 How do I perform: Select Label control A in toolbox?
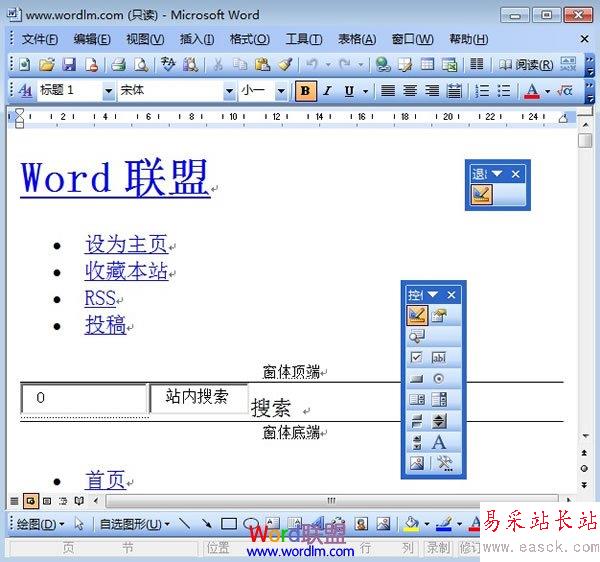click(439, 442)
